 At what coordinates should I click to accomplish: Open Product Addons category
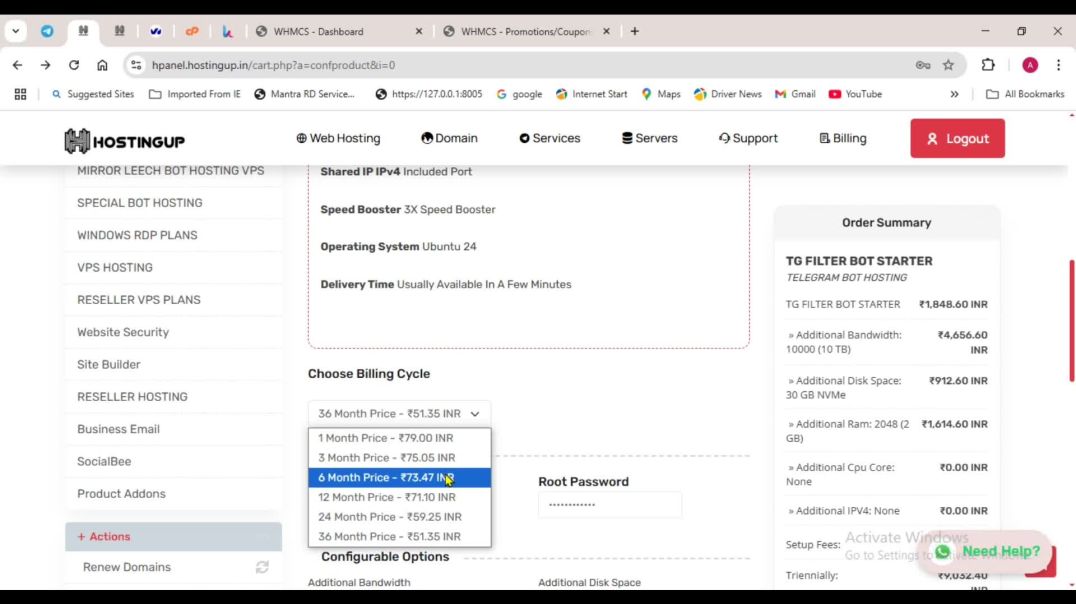coord(173,493)
